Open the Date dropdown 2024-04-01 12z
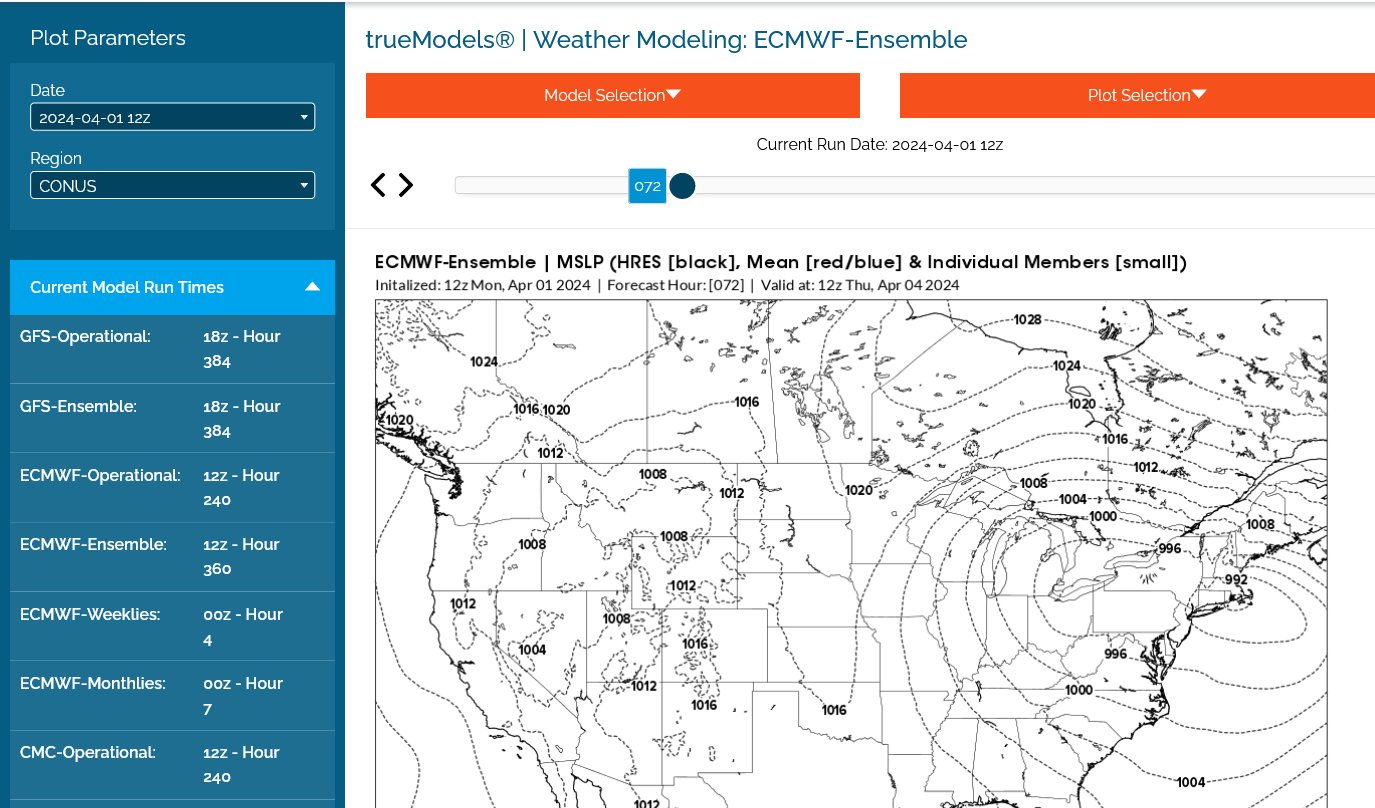The width and height of the screenshot is (1375, 808). 172,117
